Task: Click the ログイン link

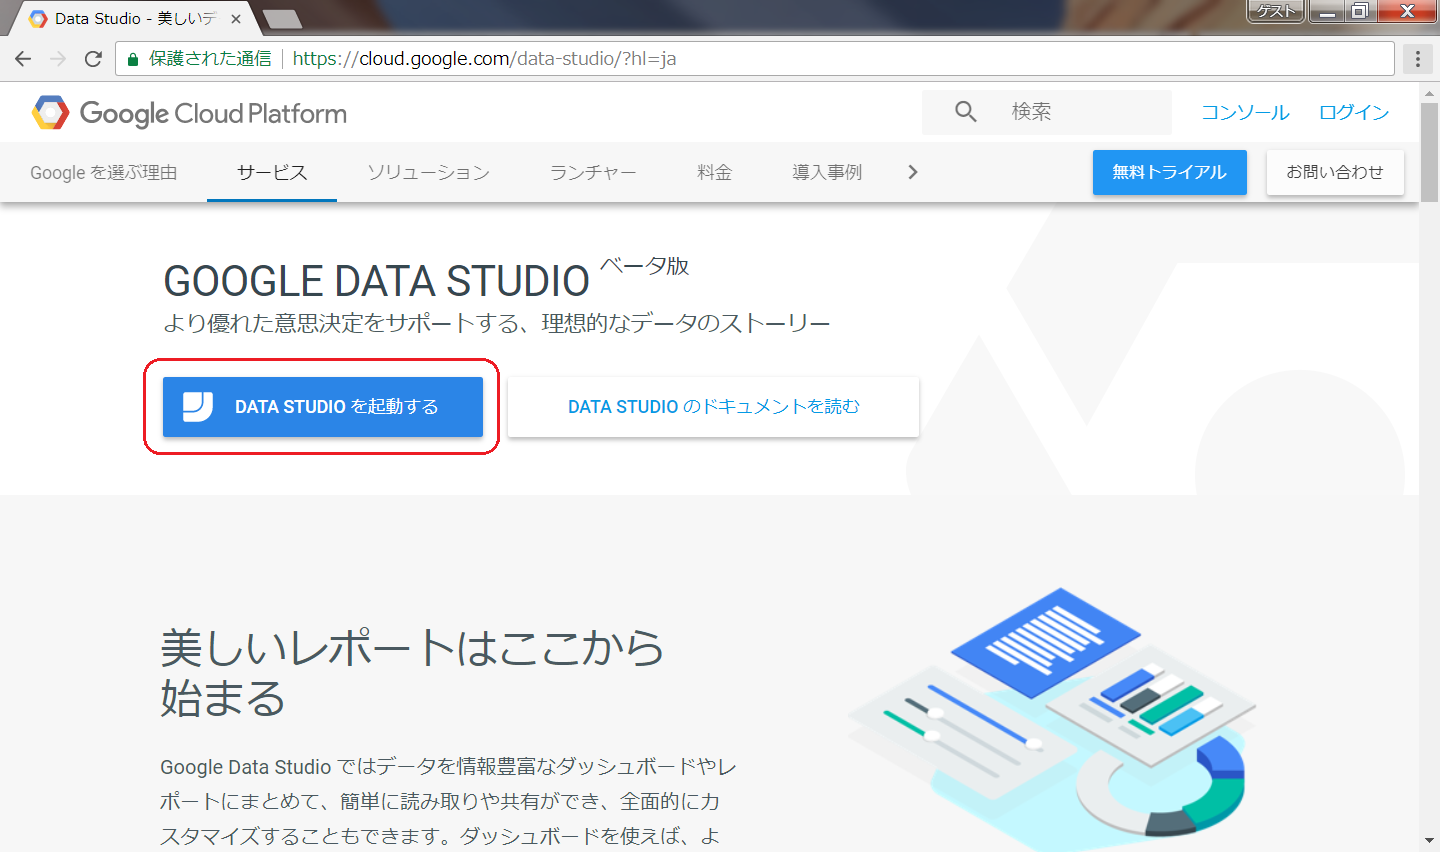Action: (x=1354, y=112)
